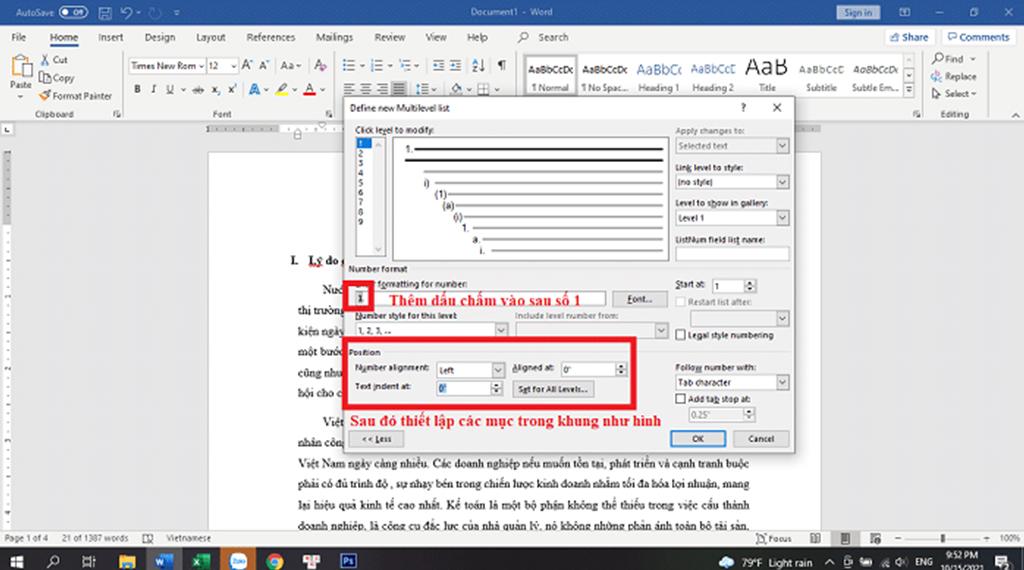Click the Paste icon
Image resolution: width=1024 pixels, height=570 pixels.
[x=21, y=67]
